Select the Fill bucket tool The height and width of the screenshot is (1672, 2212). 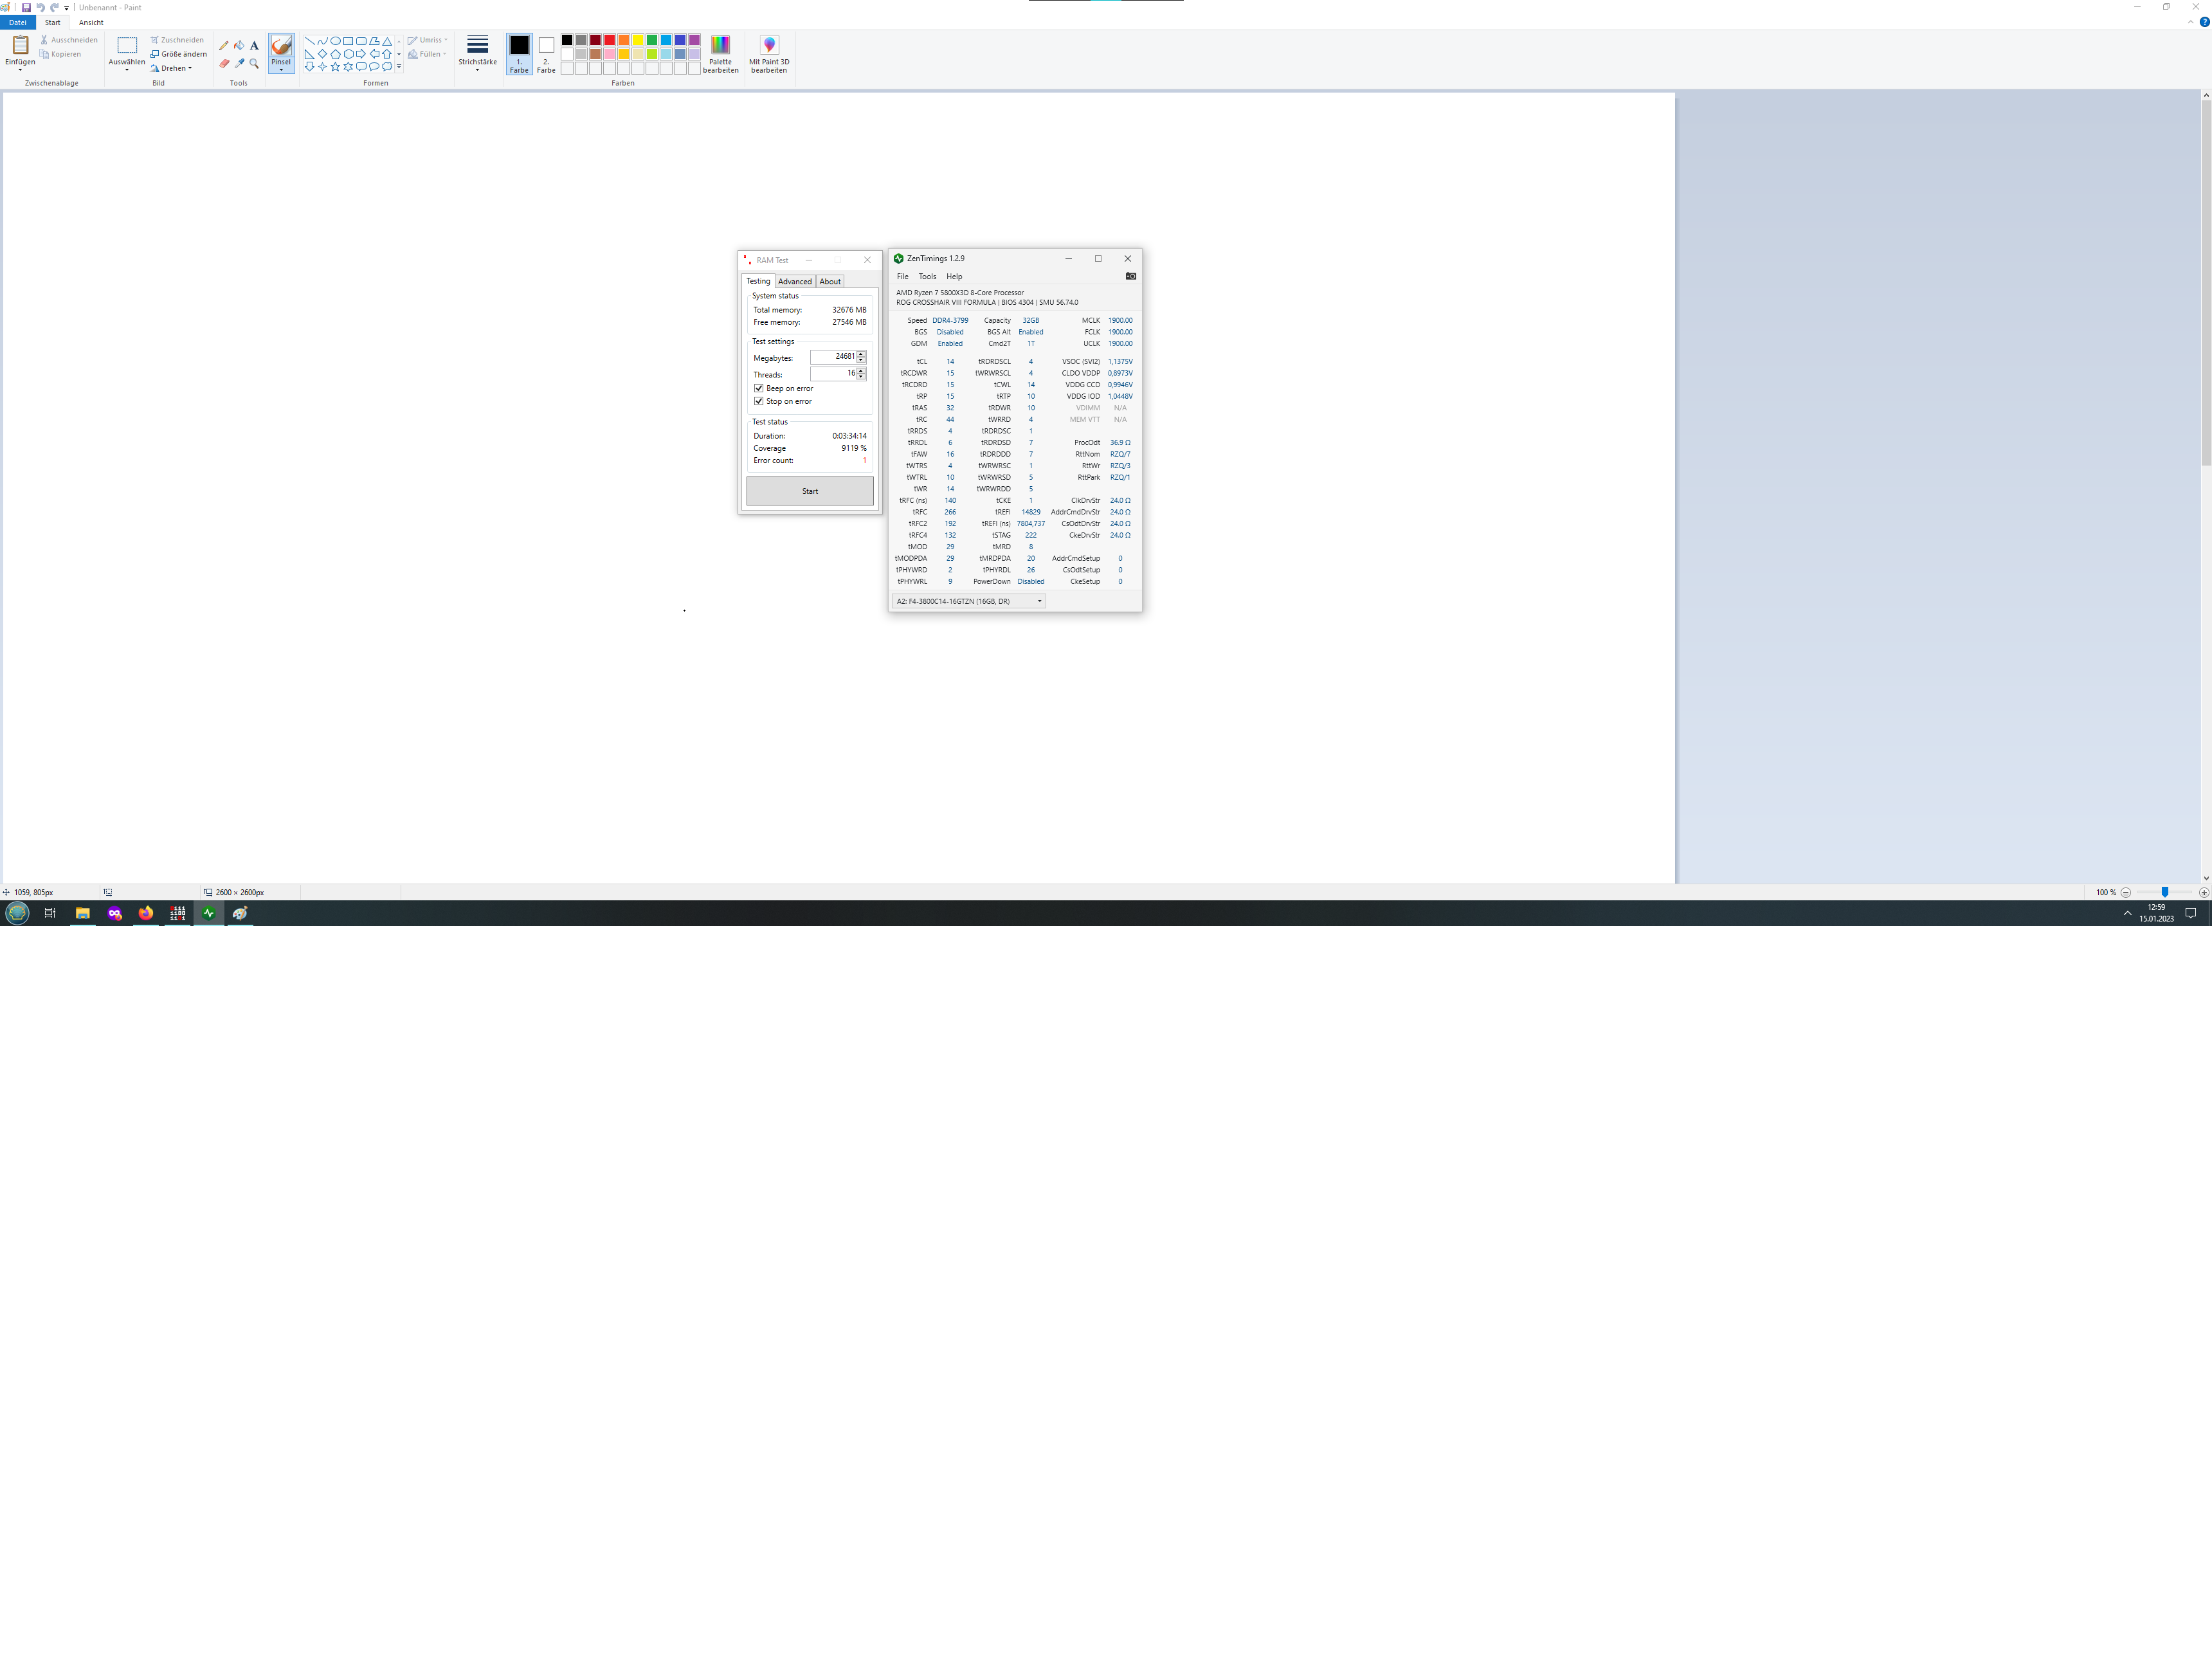pos(239,45)
